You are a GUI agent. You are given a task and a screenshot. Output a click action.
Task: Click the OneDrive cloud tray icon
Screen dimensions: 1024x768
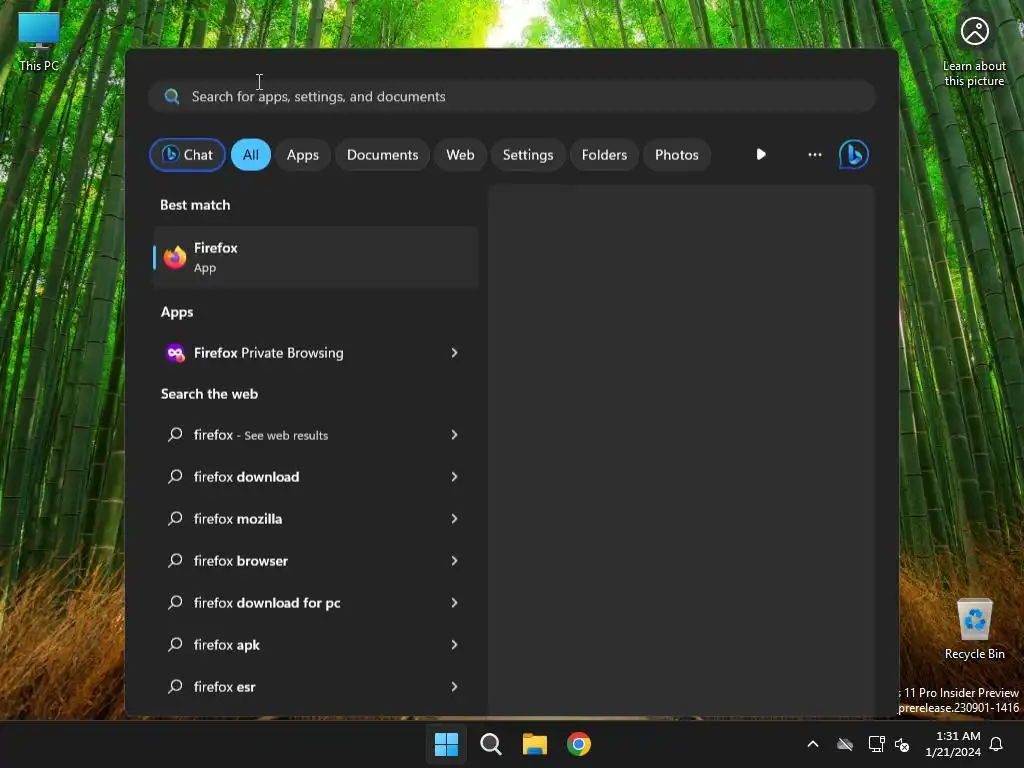pos(845,744)
